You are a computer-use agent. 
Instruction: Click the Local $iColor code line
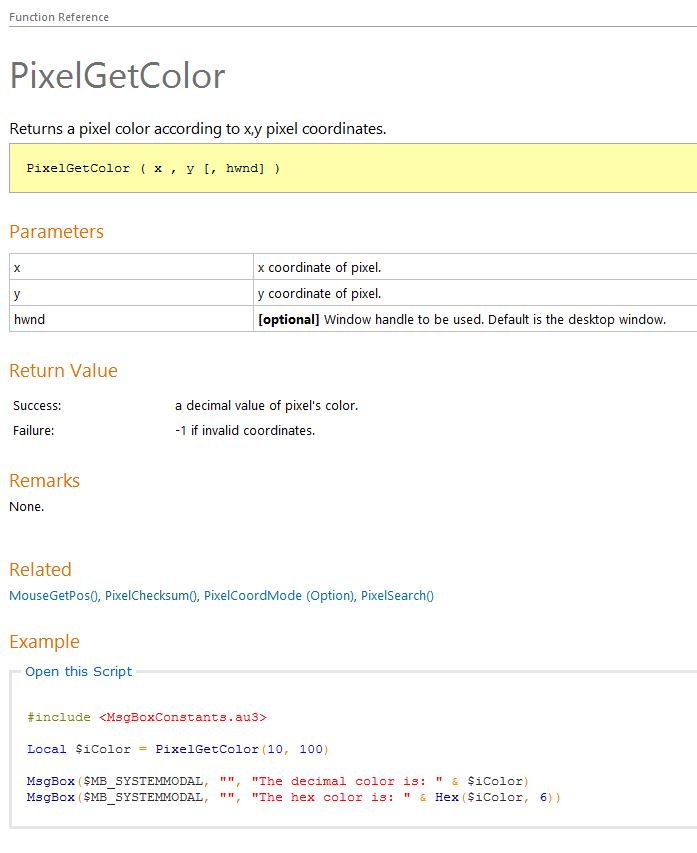click(x=177, y=749)
